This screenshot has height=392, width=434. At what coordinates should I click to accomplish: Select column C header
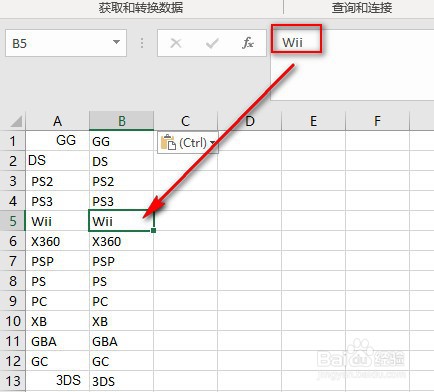(186, 121)
